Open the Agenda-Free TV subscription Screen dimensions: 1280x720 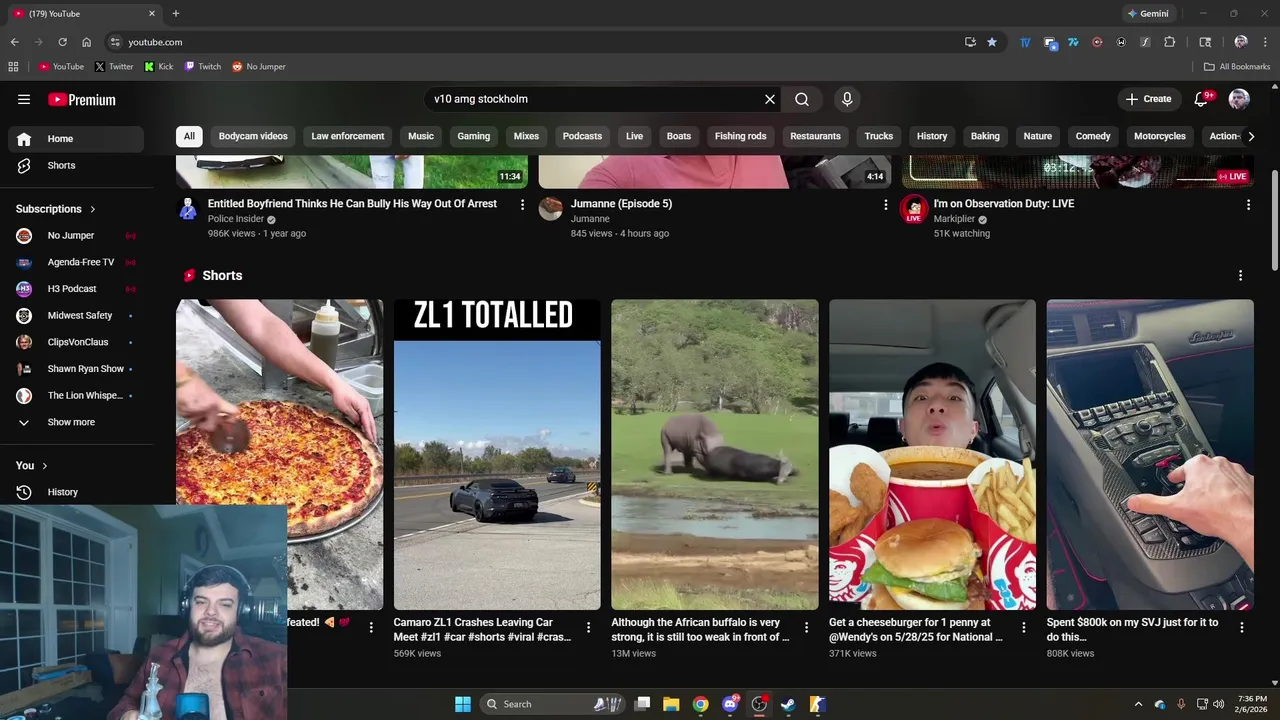tap(76, 262)
